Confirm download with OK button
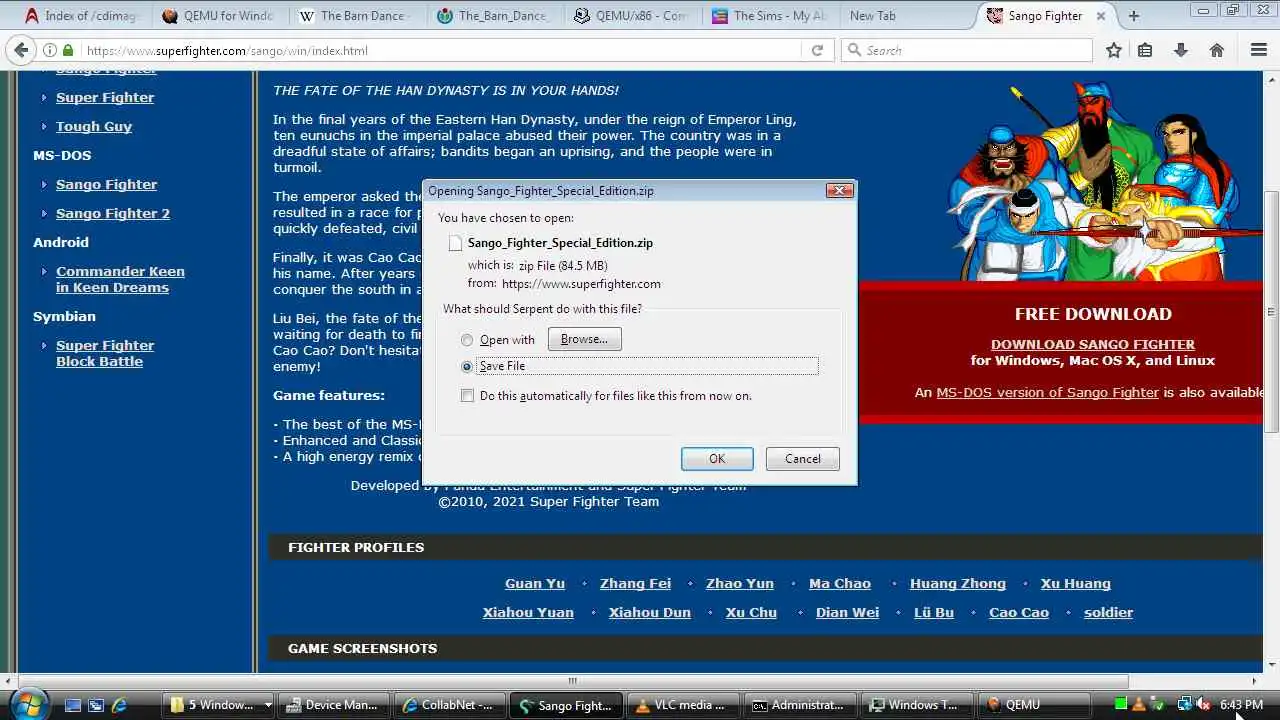The height and width of the screenshot is (720, 1280). pyautogui.click(x=717, y=458)
